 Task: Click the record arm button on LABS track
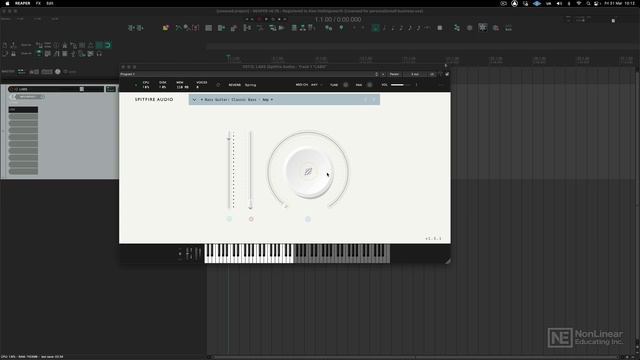click(11, 89)
